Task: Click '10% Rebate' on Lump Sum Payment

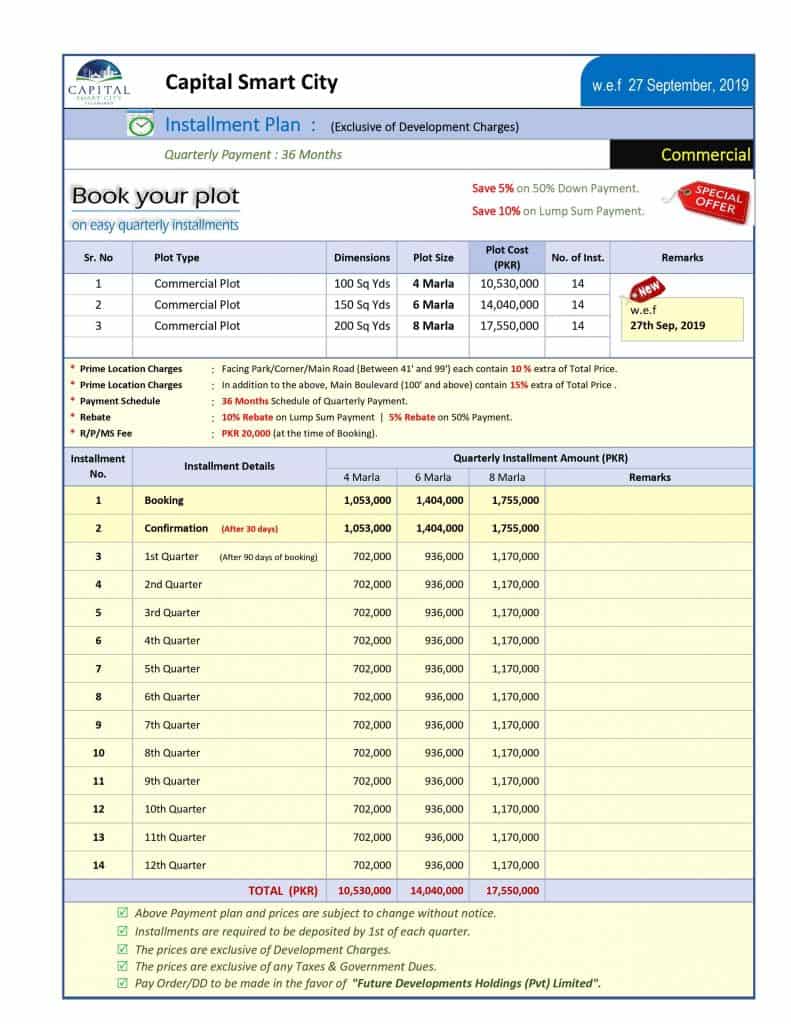Action: click(247, 417)
